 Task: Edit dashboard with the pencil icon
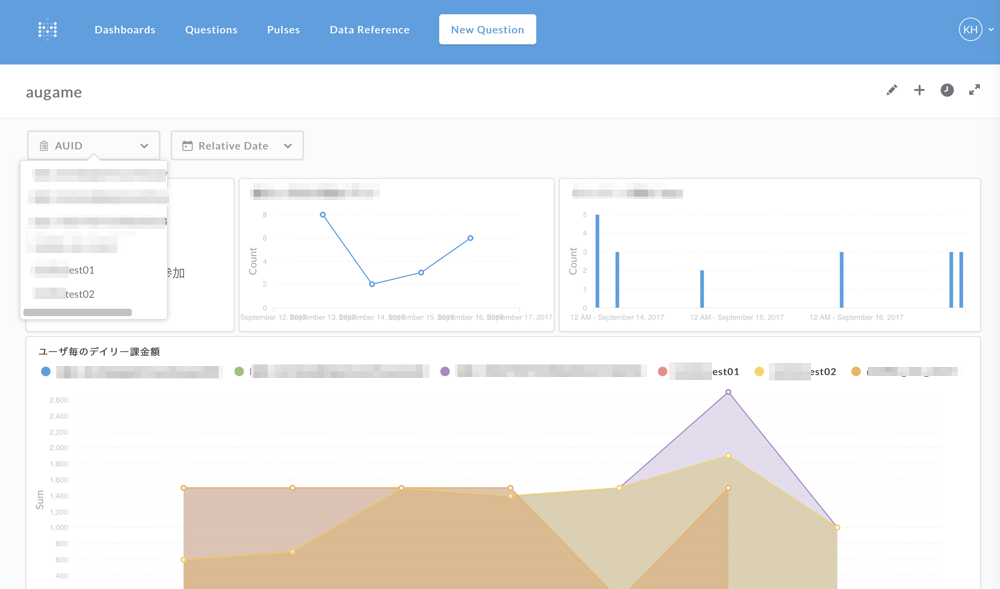pos(892,90)
